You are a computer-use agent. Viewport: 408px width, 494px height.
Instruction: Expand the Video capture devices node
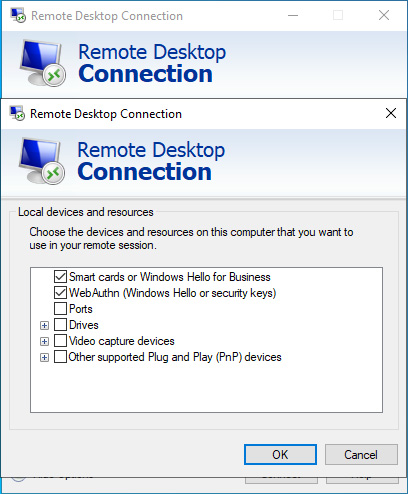(x=44, y=341)
